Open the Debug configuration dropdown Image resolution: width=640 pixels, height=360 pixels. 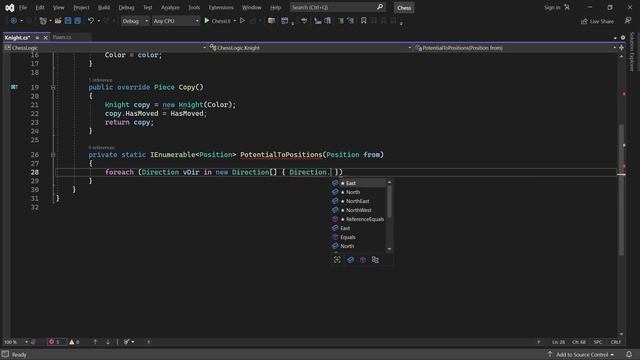click(x=135, y=21)
